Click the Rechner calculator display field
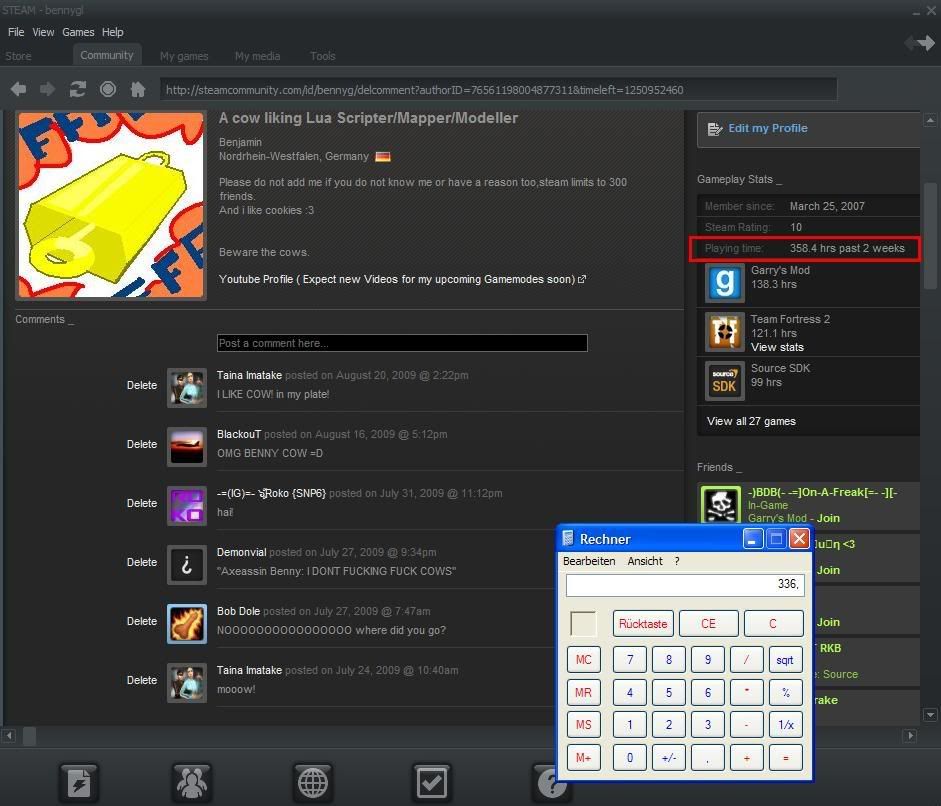 tap(685, 585)
